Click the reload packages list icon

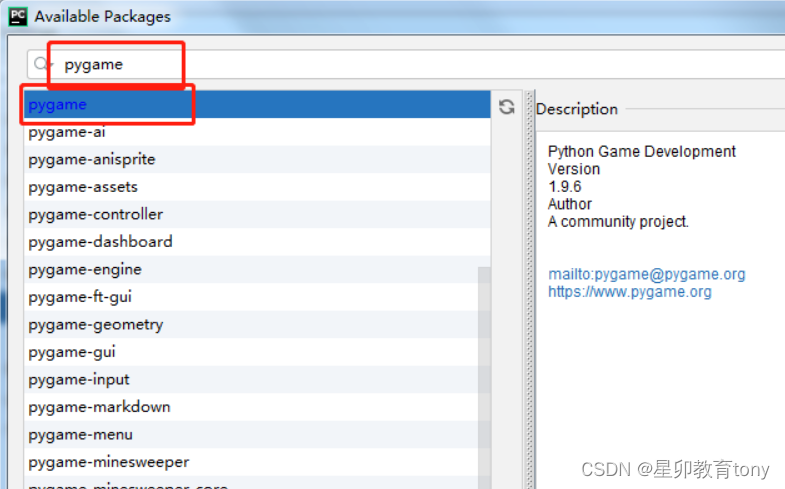pyautogui.click(x=507, y=107)
